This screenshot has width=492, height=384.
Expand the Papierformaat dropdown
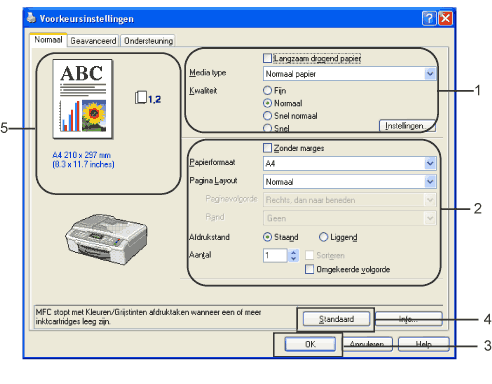[x=350, y=164]
